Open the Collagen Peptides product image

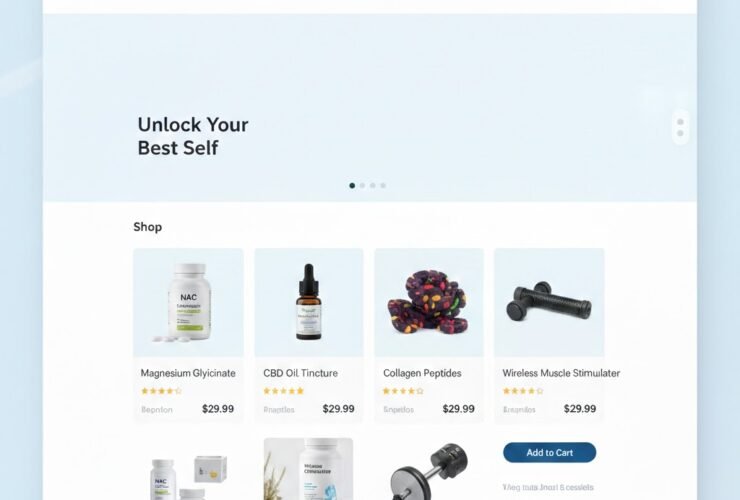coord(429,302)
